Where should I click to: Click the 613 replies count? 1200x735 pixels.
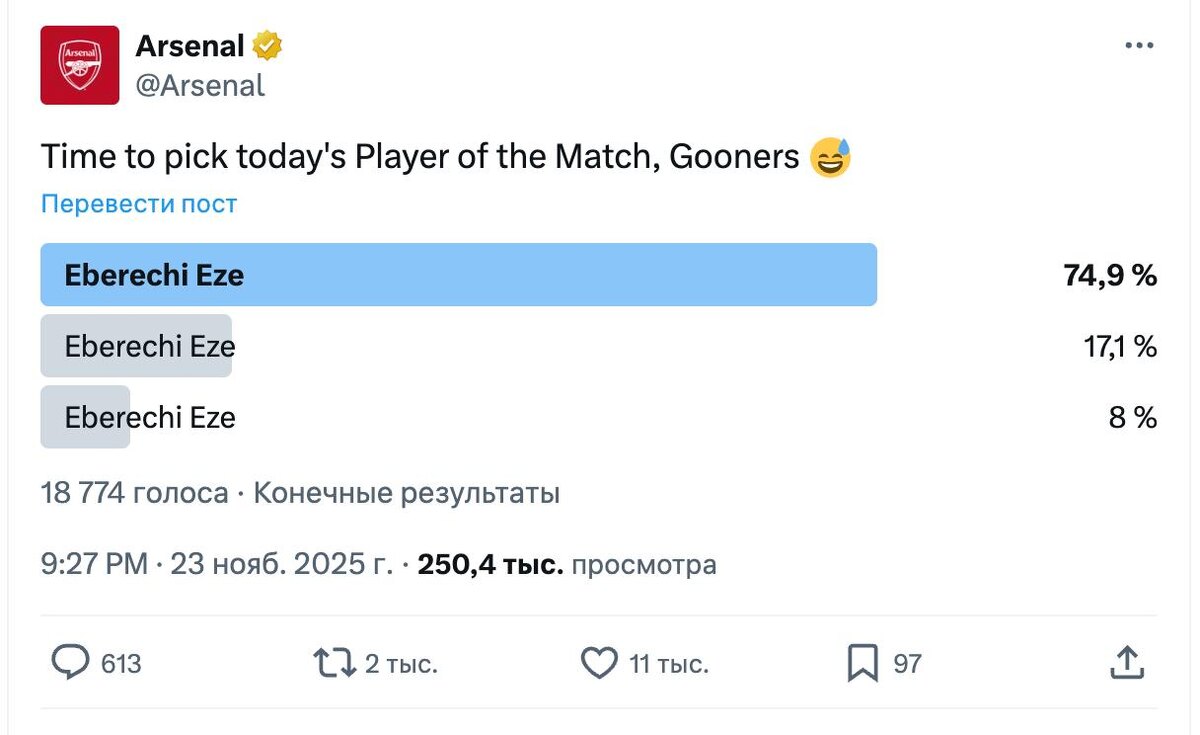pos(121,664)
